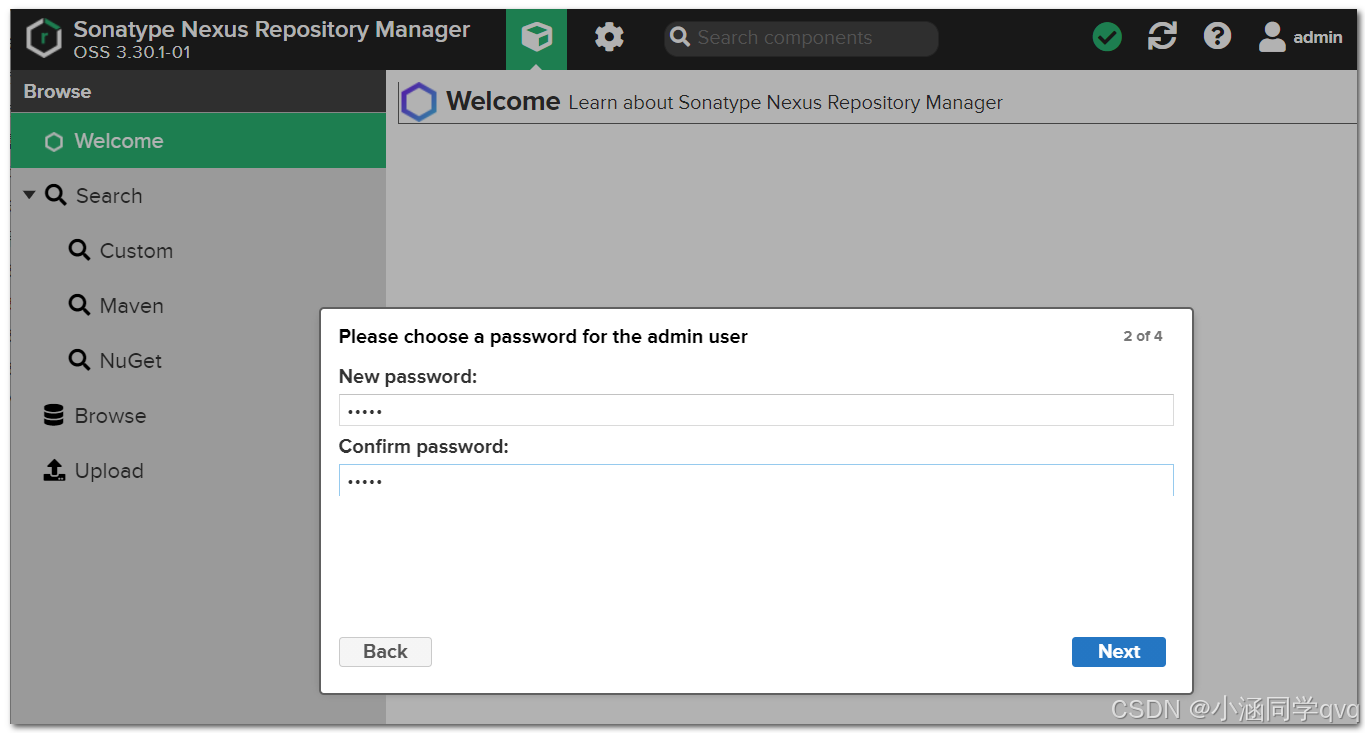Screen dimensions: 1365x733
Task: Click the 'Browse' sidebar header
Action: coord(57,91)
